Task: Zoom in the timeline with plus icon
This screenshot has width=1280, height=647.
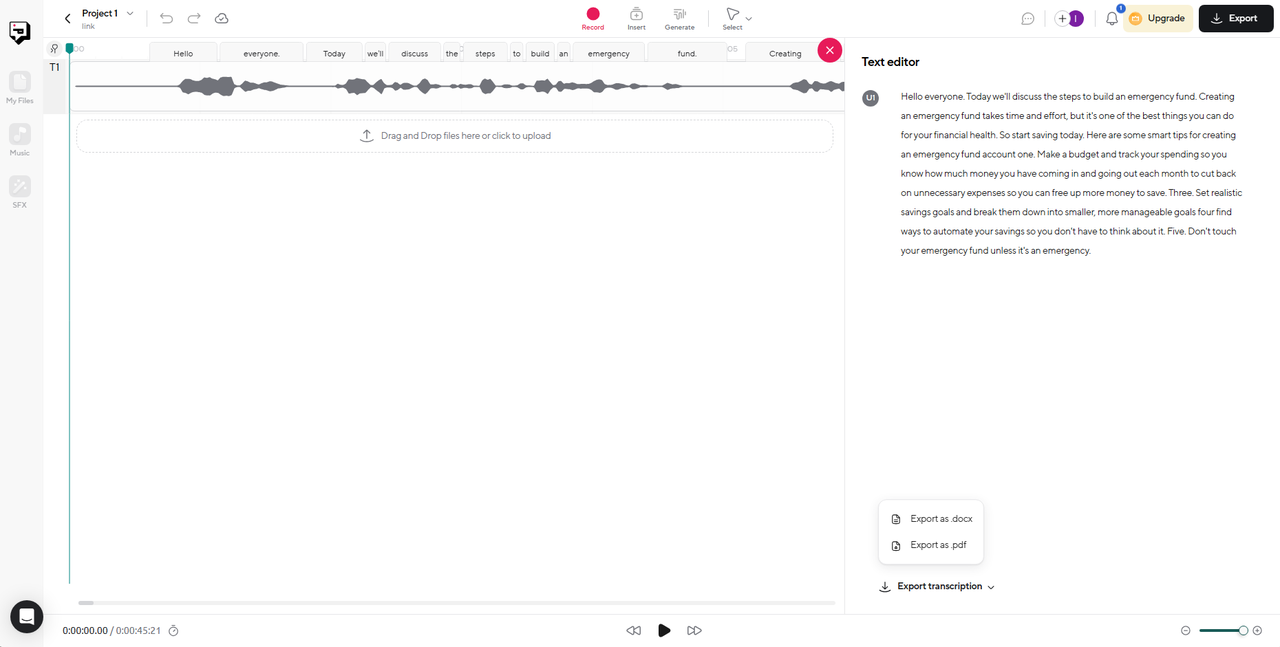Action: pyautogui.click(x=1257, y=631)
